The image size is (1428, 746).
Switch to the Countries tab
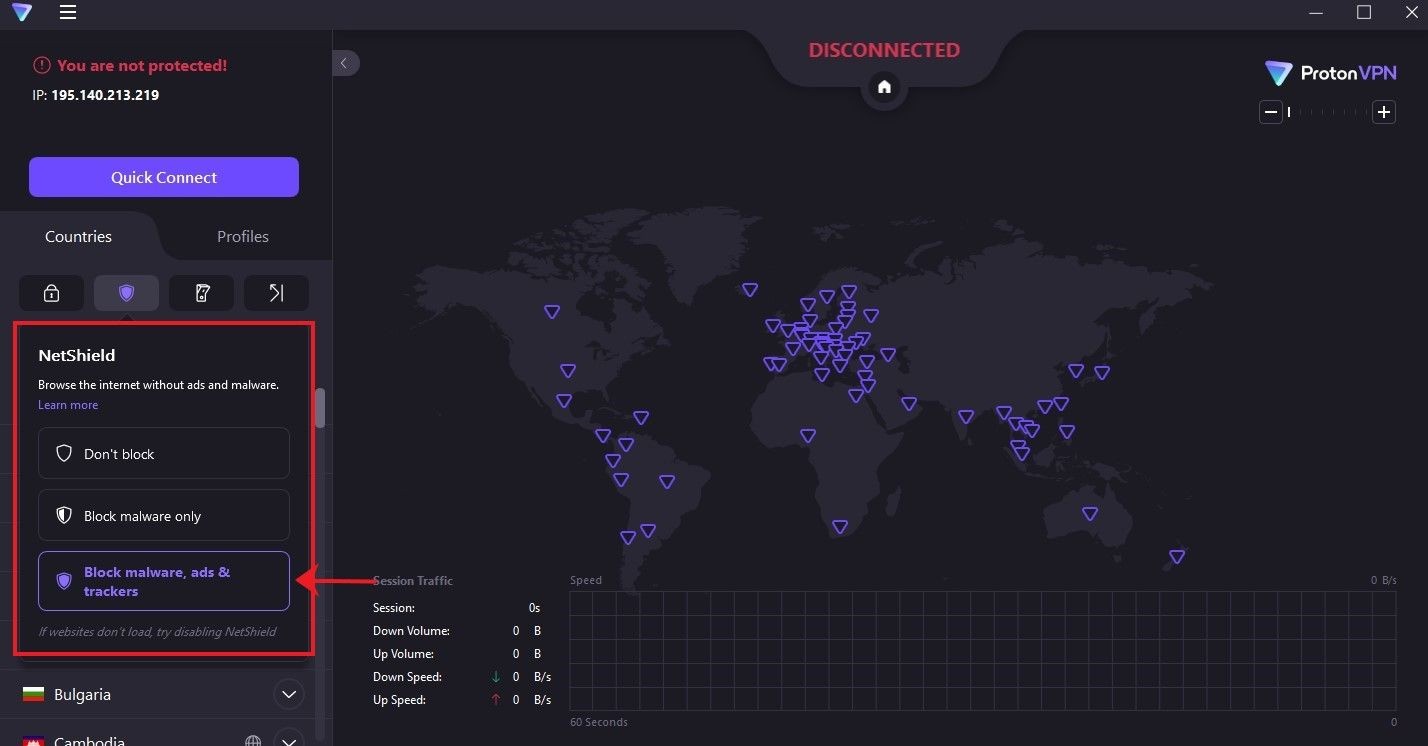click(78, 237)
